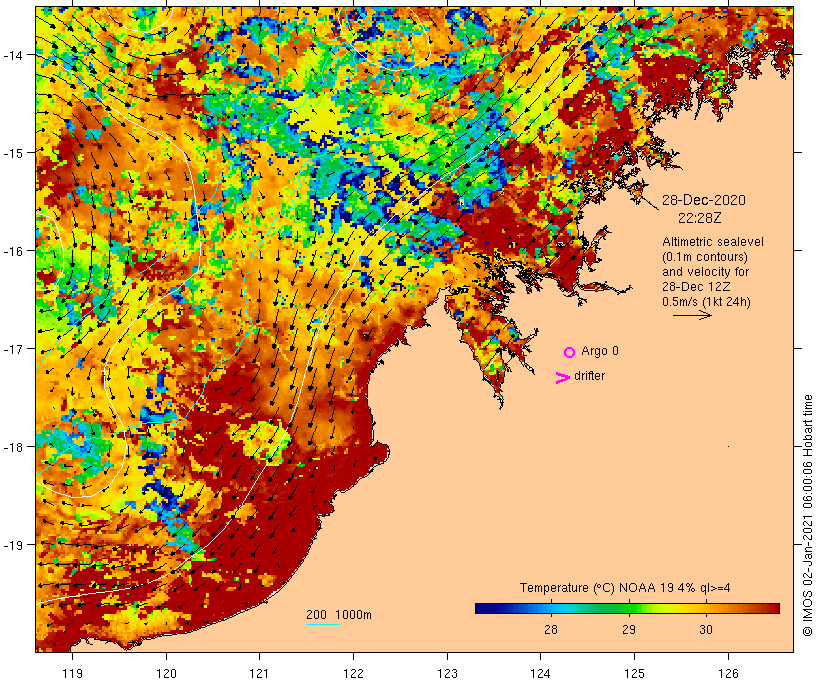Click the temperature color bar
This screenshot has width=820, height=680.
point(628,608)
